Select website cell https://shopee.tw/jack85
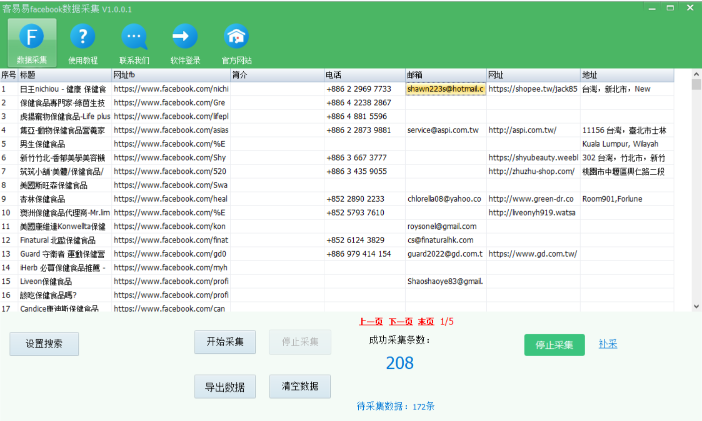Screen dimensions: 702x421 (533, 89)
